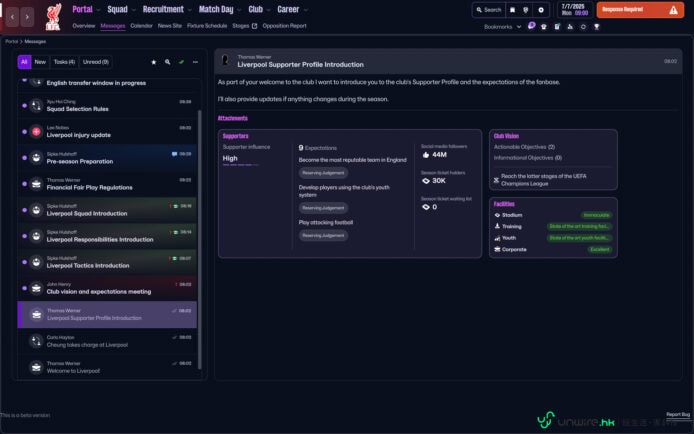The width and height of the screenshot is (694, 434).
Task: Click Reserving Judgement under most reputable team expectation
Action: [323, 173]
